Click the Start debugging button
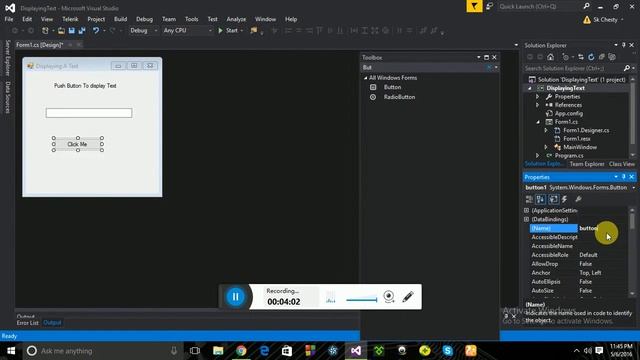640x360 pixels. (228, 31)
